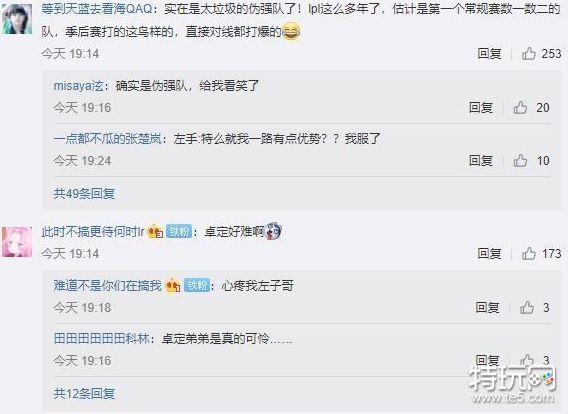Click the 铁粉 badge next to 此时不搞更待何时lr
Viewport: 568px width, 414px height.
click(179, 231)
